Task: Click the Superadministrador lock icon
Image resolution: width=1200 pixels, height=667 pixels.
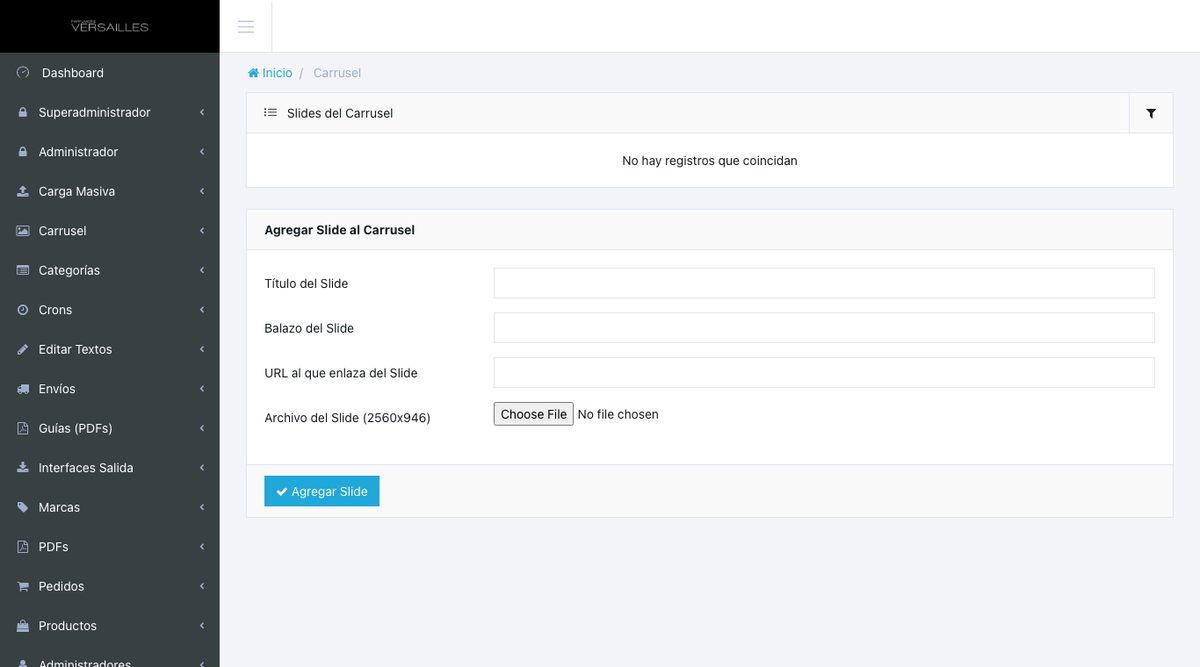Action: click(23, 112)
